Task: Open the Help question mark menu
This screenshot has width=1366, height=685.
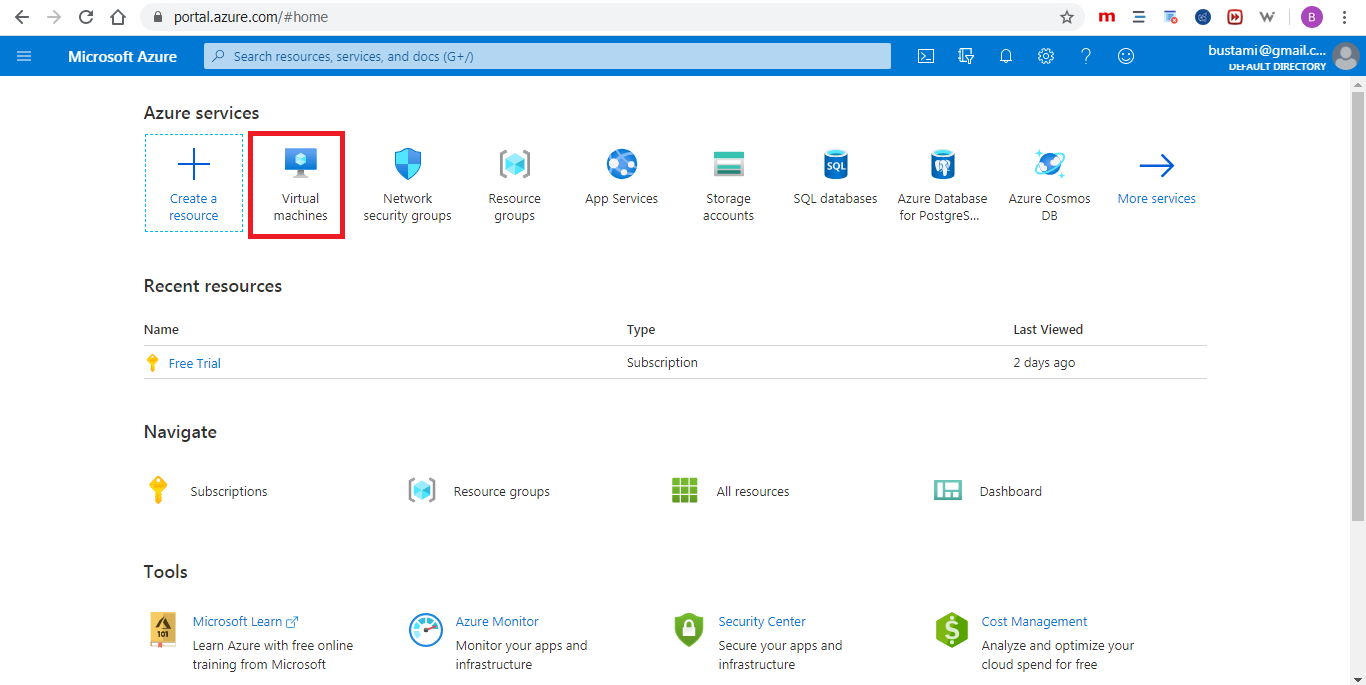Action: tap(1086, 56)
